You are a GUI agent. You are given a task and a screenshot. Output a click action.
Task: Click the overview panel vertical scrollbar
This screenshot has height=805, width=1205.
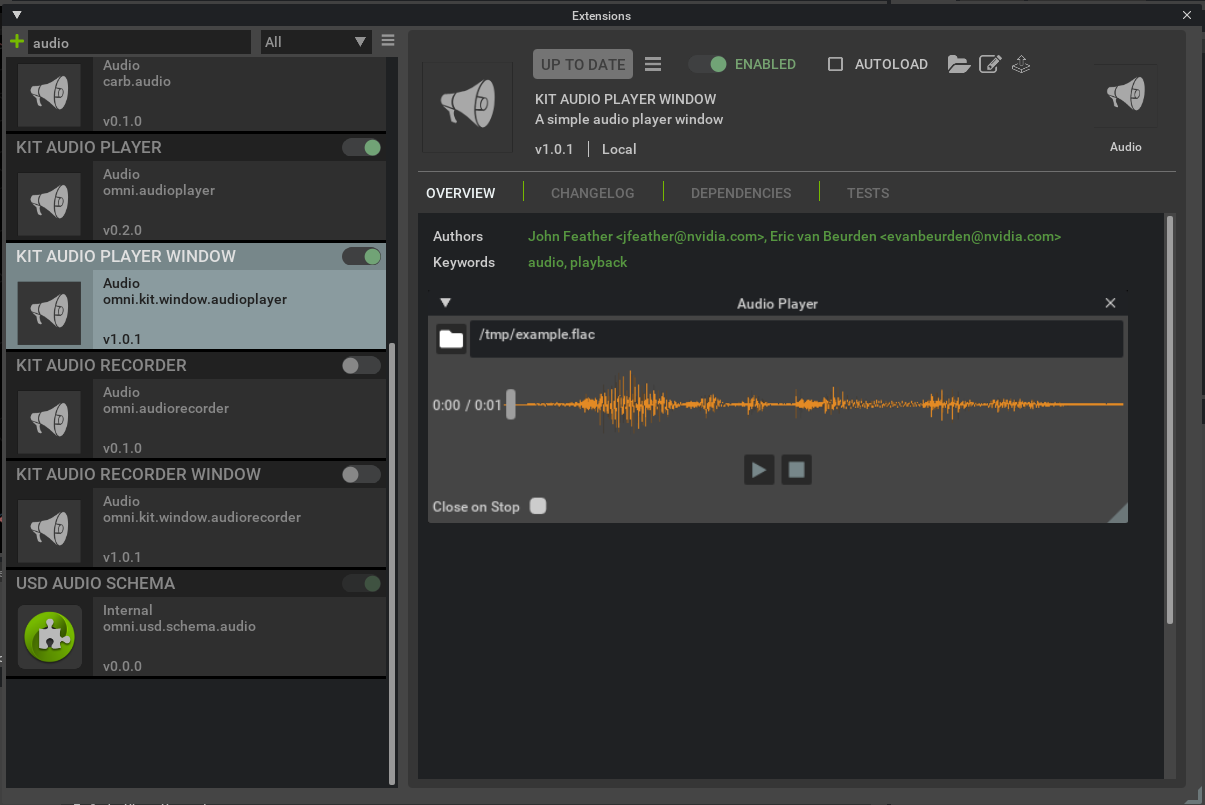1170,419
